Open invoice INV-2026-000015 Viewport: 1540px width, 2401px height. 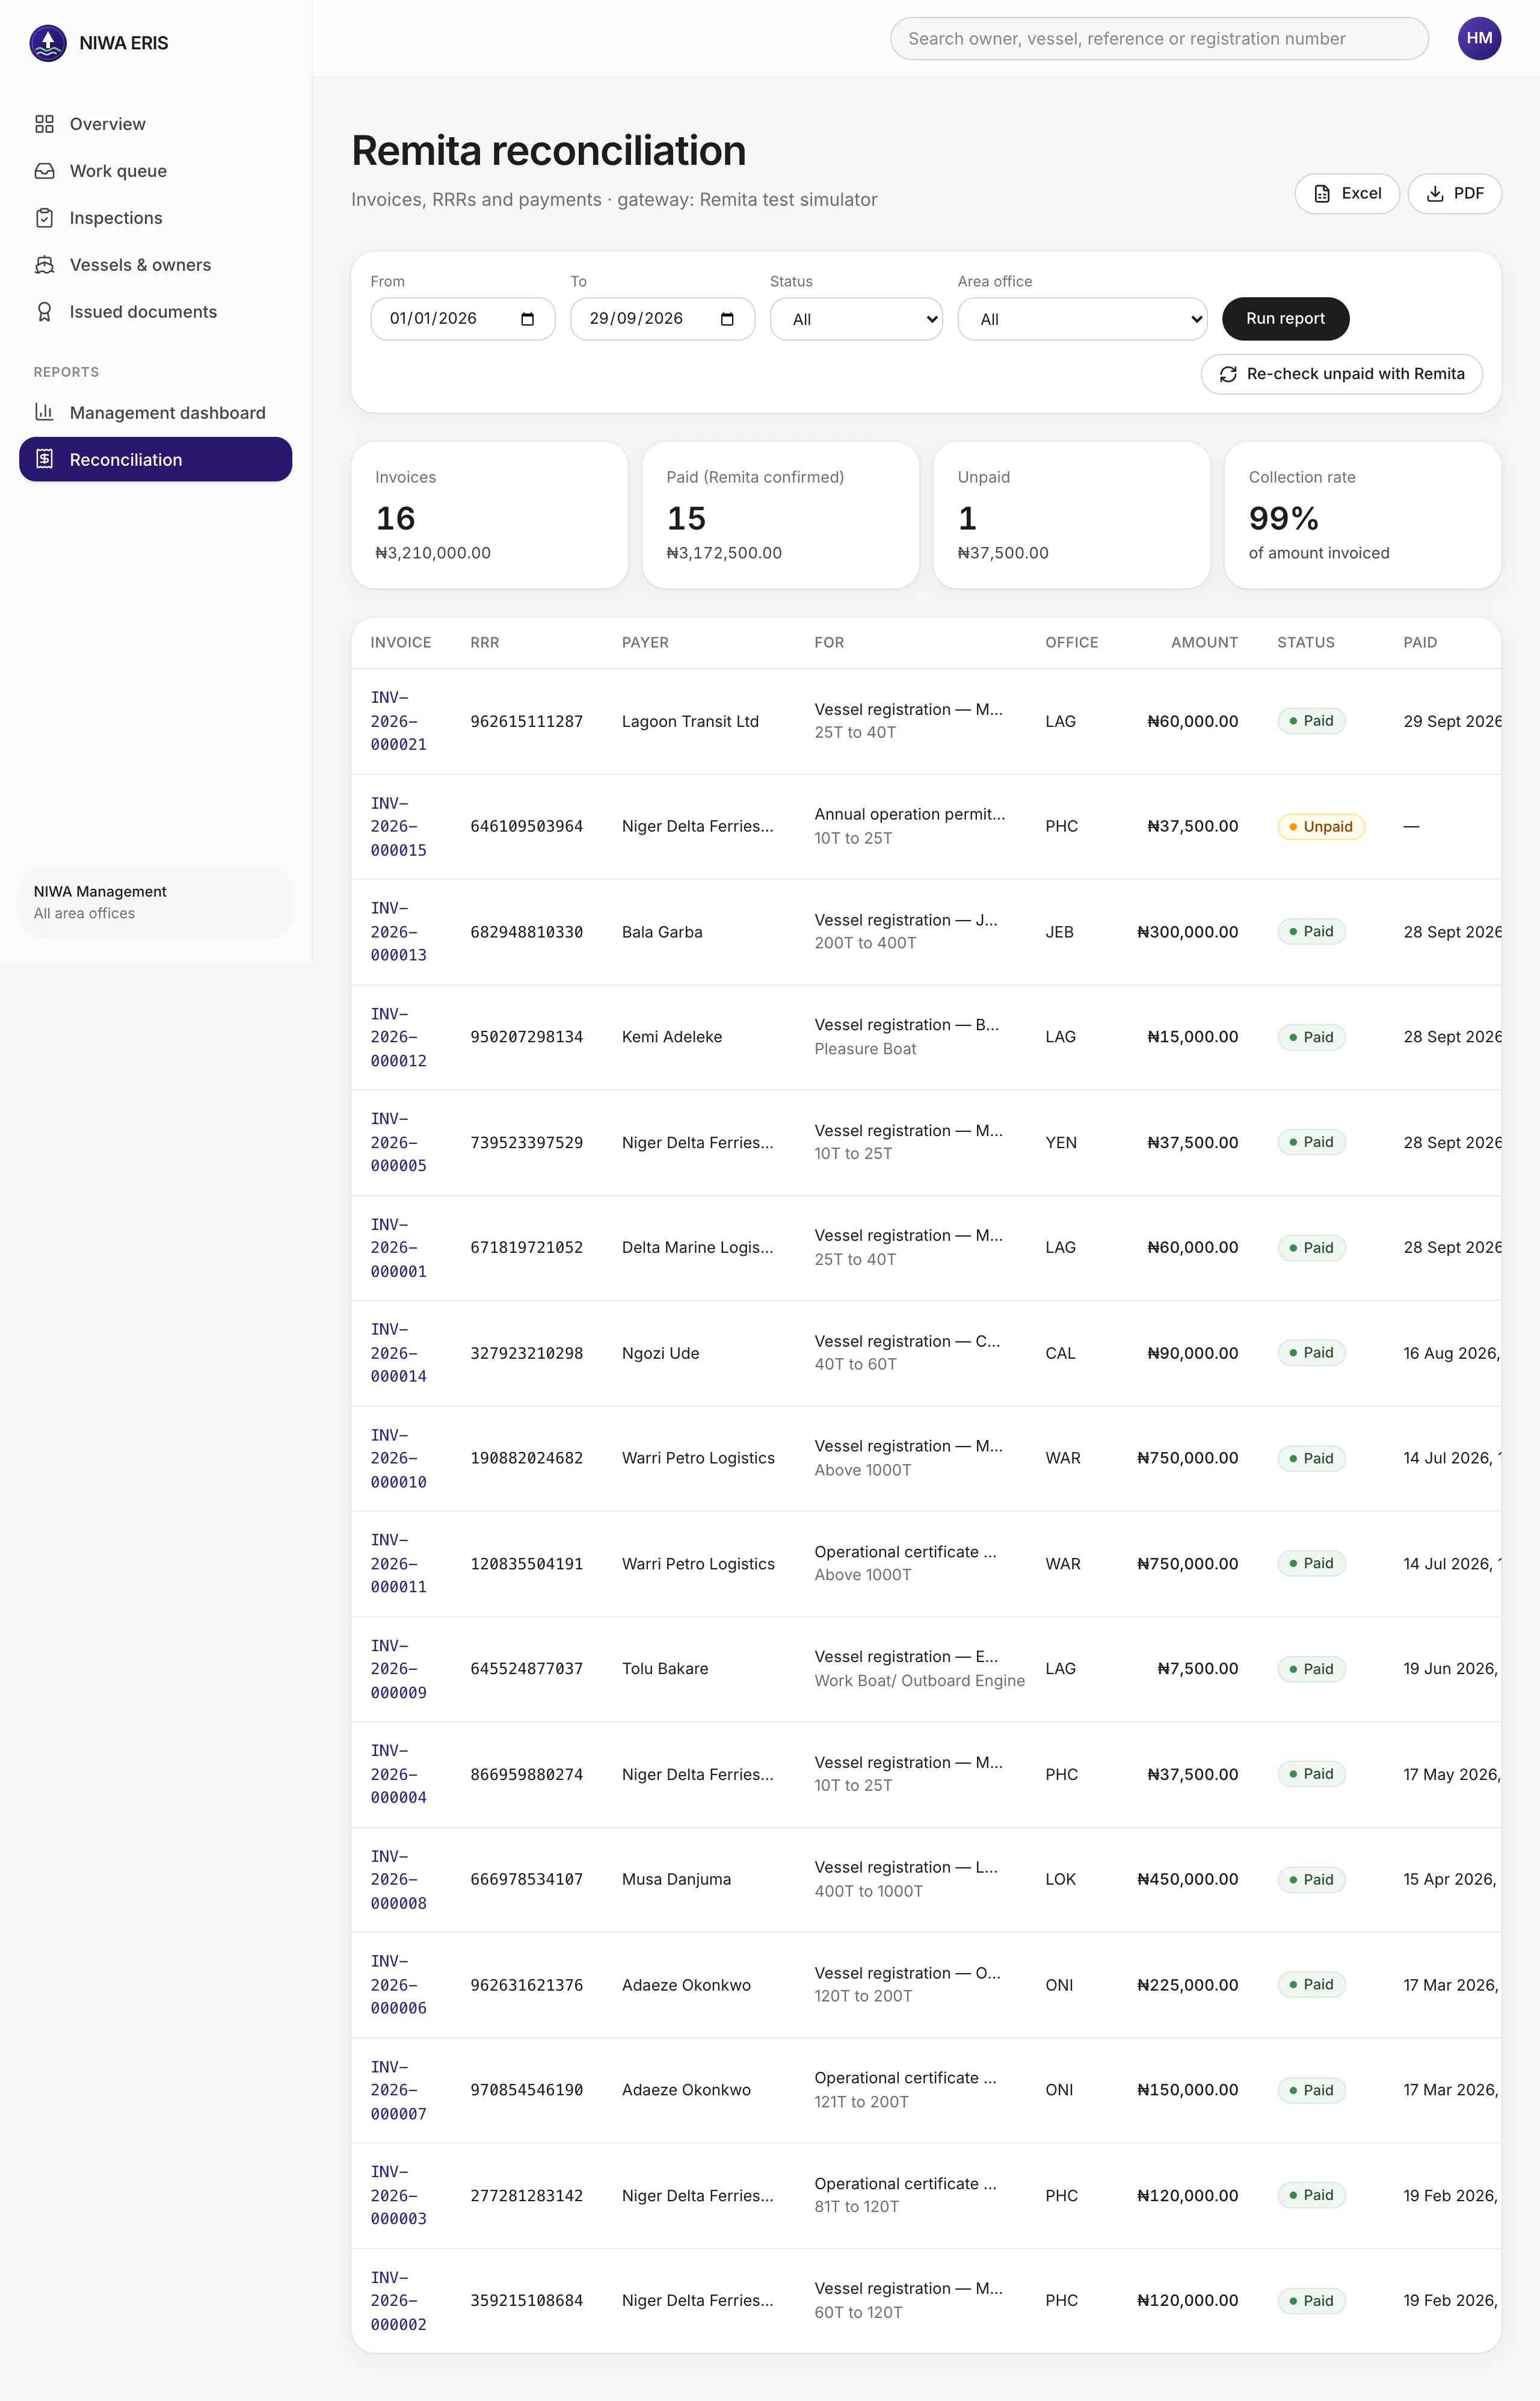click(399, 827)
